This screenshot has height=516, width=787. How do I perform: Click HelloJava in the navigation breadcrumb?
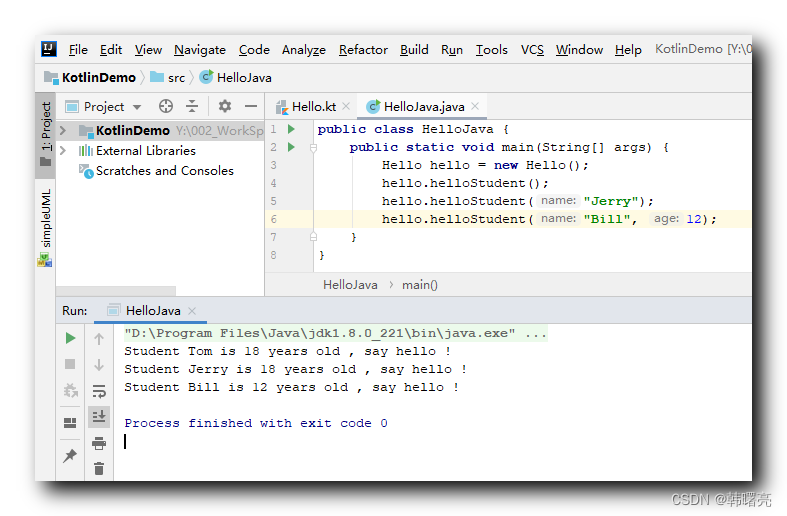(x=236, y=78)
